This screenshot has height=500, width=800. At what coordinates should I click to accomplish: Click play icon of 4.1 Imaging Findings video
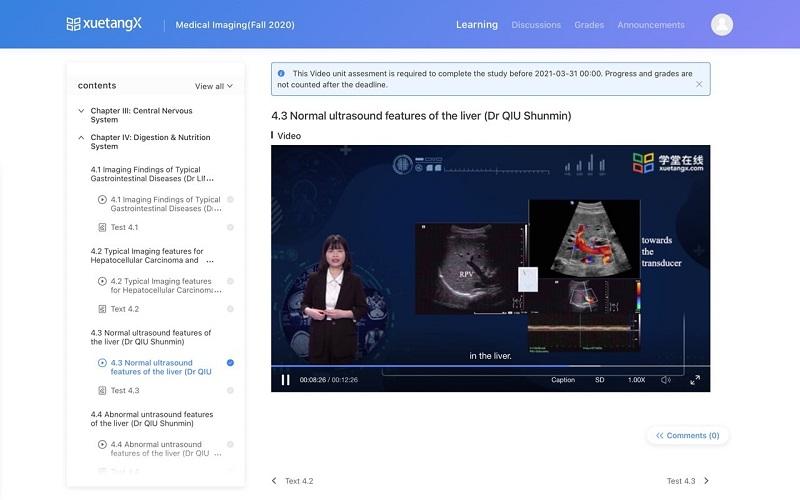102,199
